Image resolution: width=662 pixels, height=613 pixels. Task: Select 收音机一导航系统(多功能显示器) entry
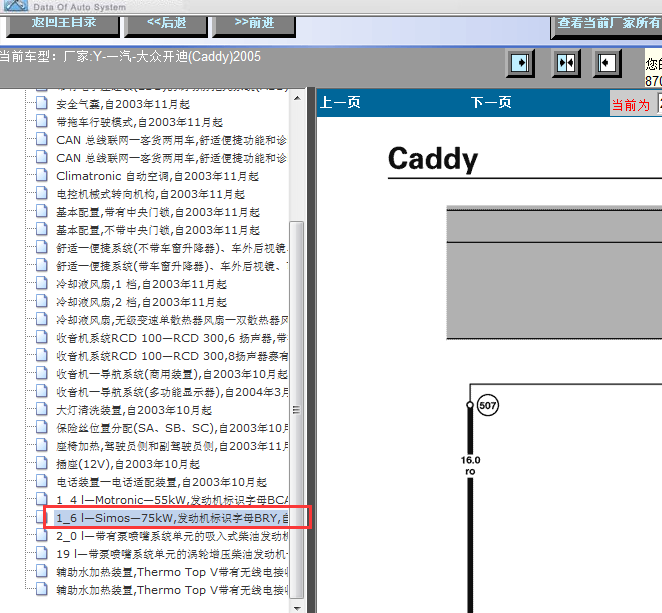[172, 392]
